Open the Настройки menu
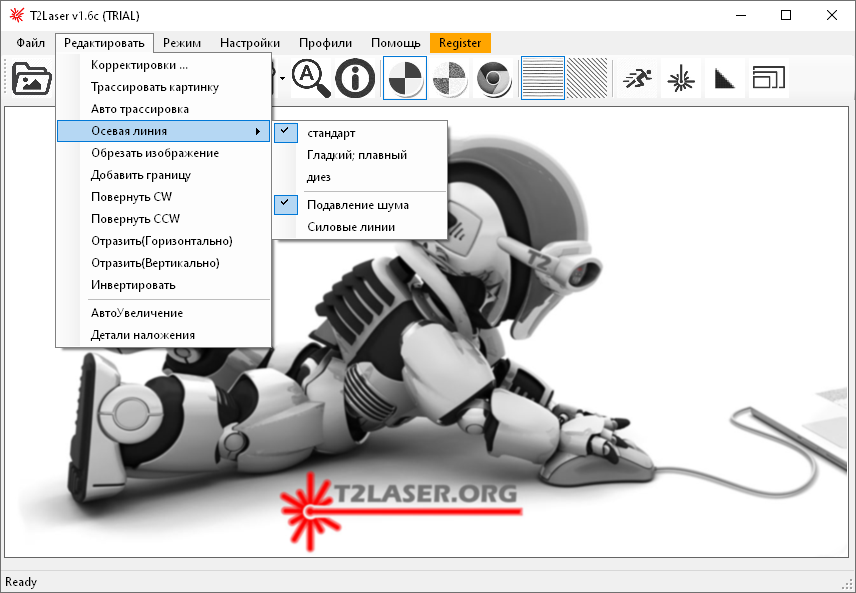 click(250, 43)
